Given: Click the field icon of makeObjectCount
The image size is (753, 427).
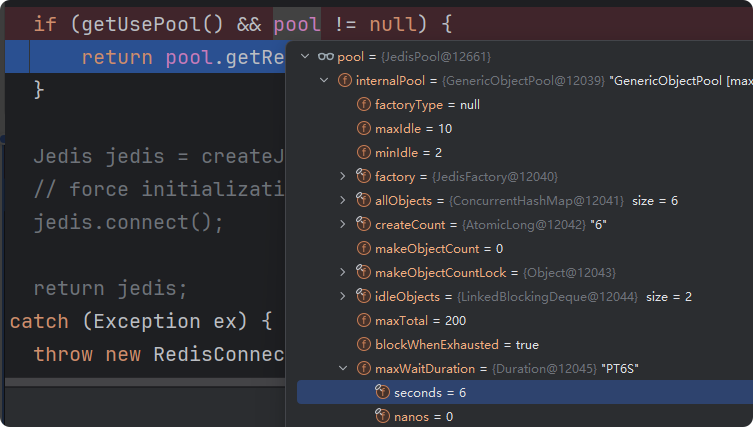Looking at the screenshot, I should [364, 248].
